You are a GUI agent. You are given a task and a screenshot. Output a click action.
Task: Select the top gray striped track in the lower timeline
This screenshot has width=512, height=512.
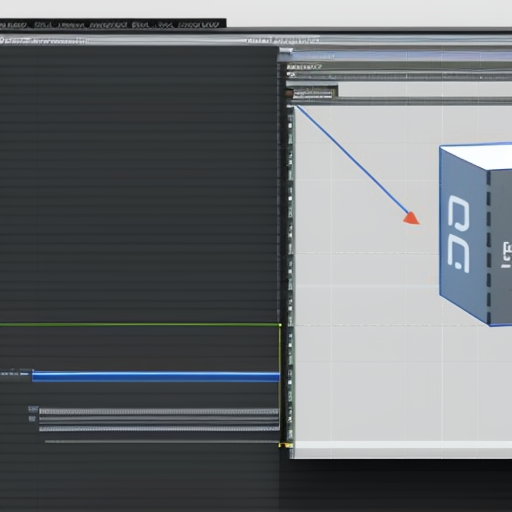click(159, 411)
